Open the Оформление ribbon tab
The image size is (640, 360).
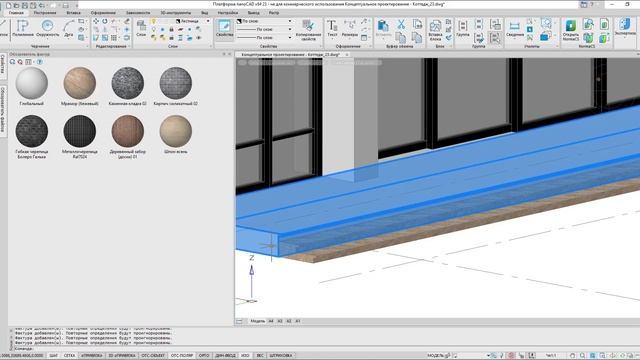(x=103, y=13)
